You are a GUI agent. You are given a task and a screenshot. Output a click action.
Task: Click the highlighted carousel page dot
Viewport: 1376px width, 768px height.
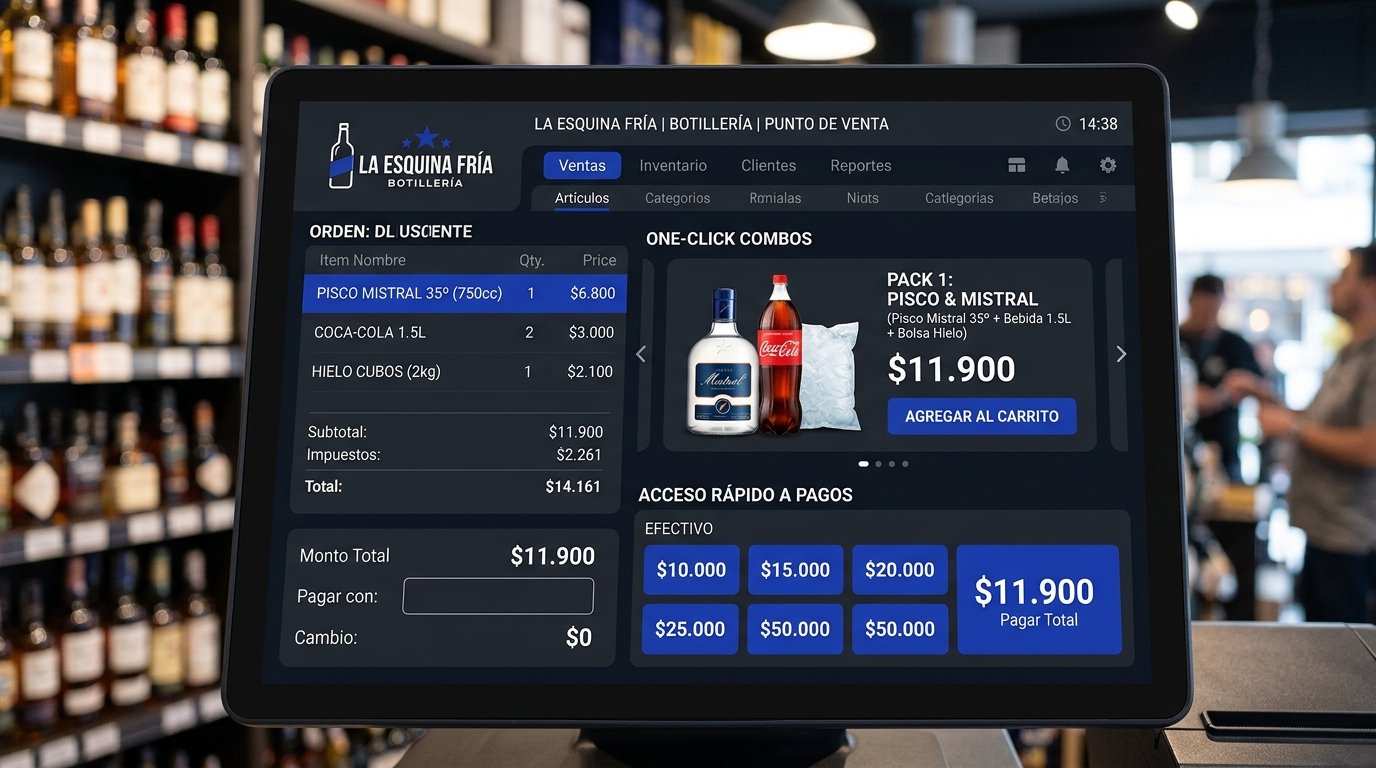pos(864,464)
